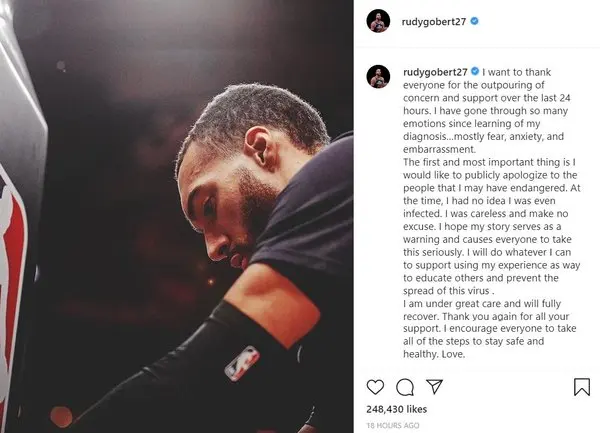600x433 pixels.
Task: Click the small avatar beside the caption
Action: coord(378,77)
